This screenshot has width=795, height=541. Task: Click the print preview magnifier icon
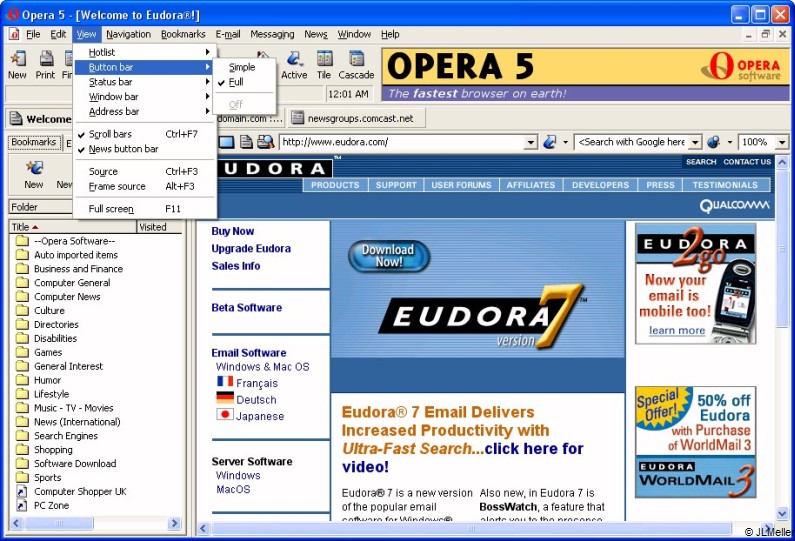click(265, 142)
